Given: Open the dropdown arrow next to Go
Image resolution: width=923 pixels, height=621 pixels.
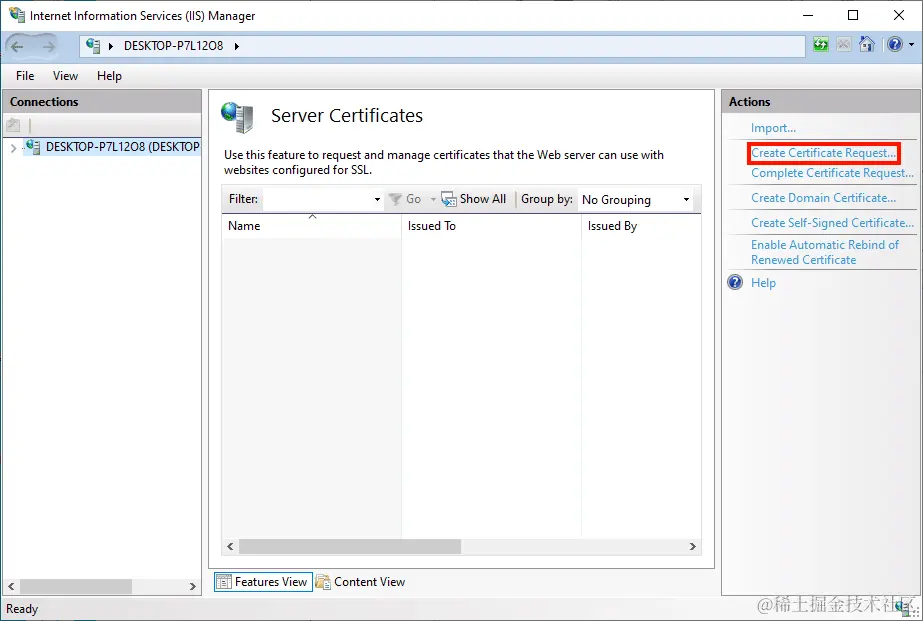Looking at the screenshot, I should tap(433, 199).
